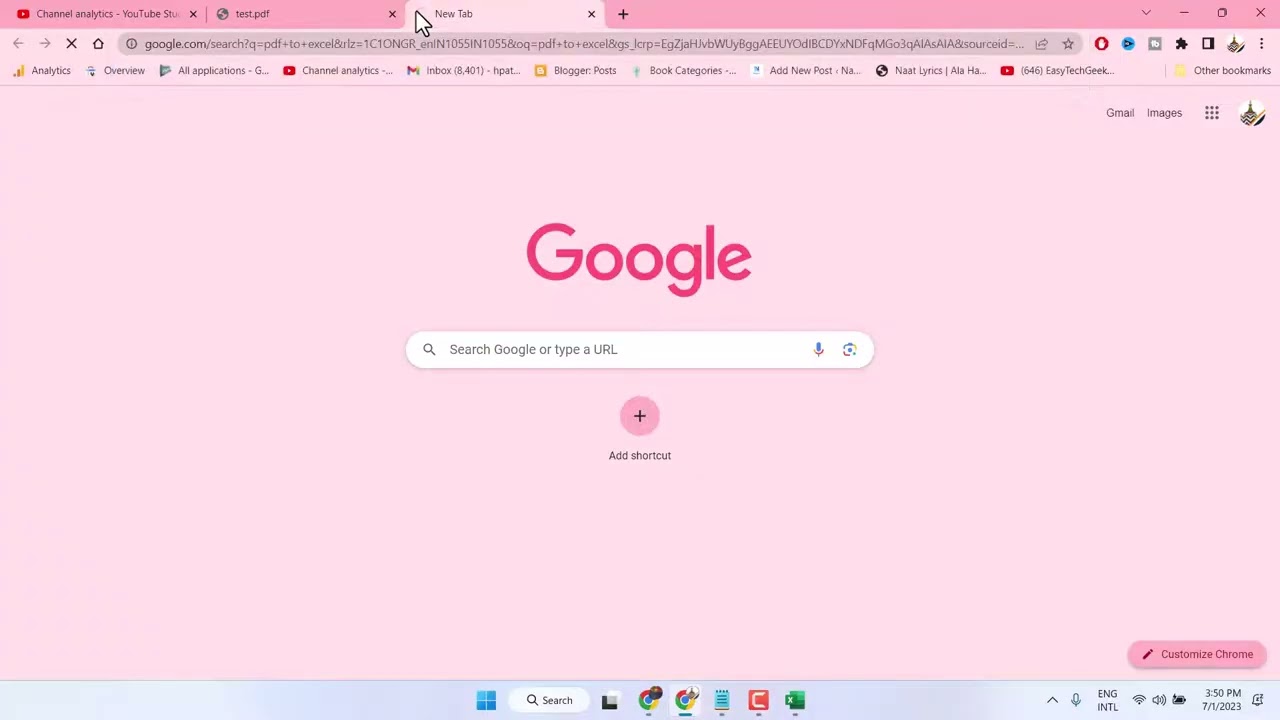The image size is (1280, 720).
Task: Open the volume speaker tray icon
Action: (x=1159, y=700)
